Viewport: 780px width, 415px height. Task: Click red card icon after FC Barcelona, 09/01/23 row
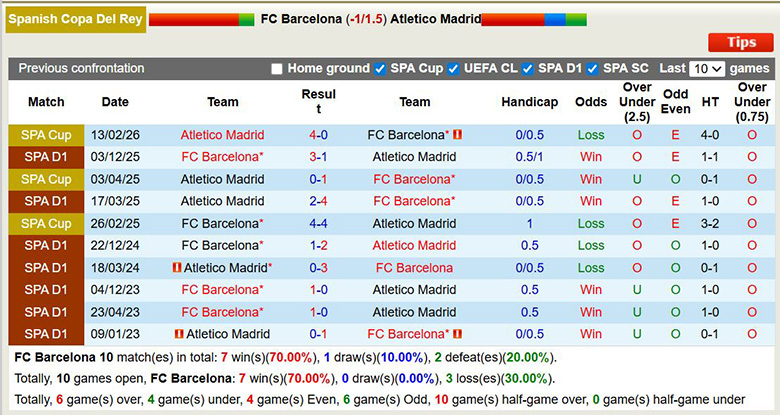(457, 334)
